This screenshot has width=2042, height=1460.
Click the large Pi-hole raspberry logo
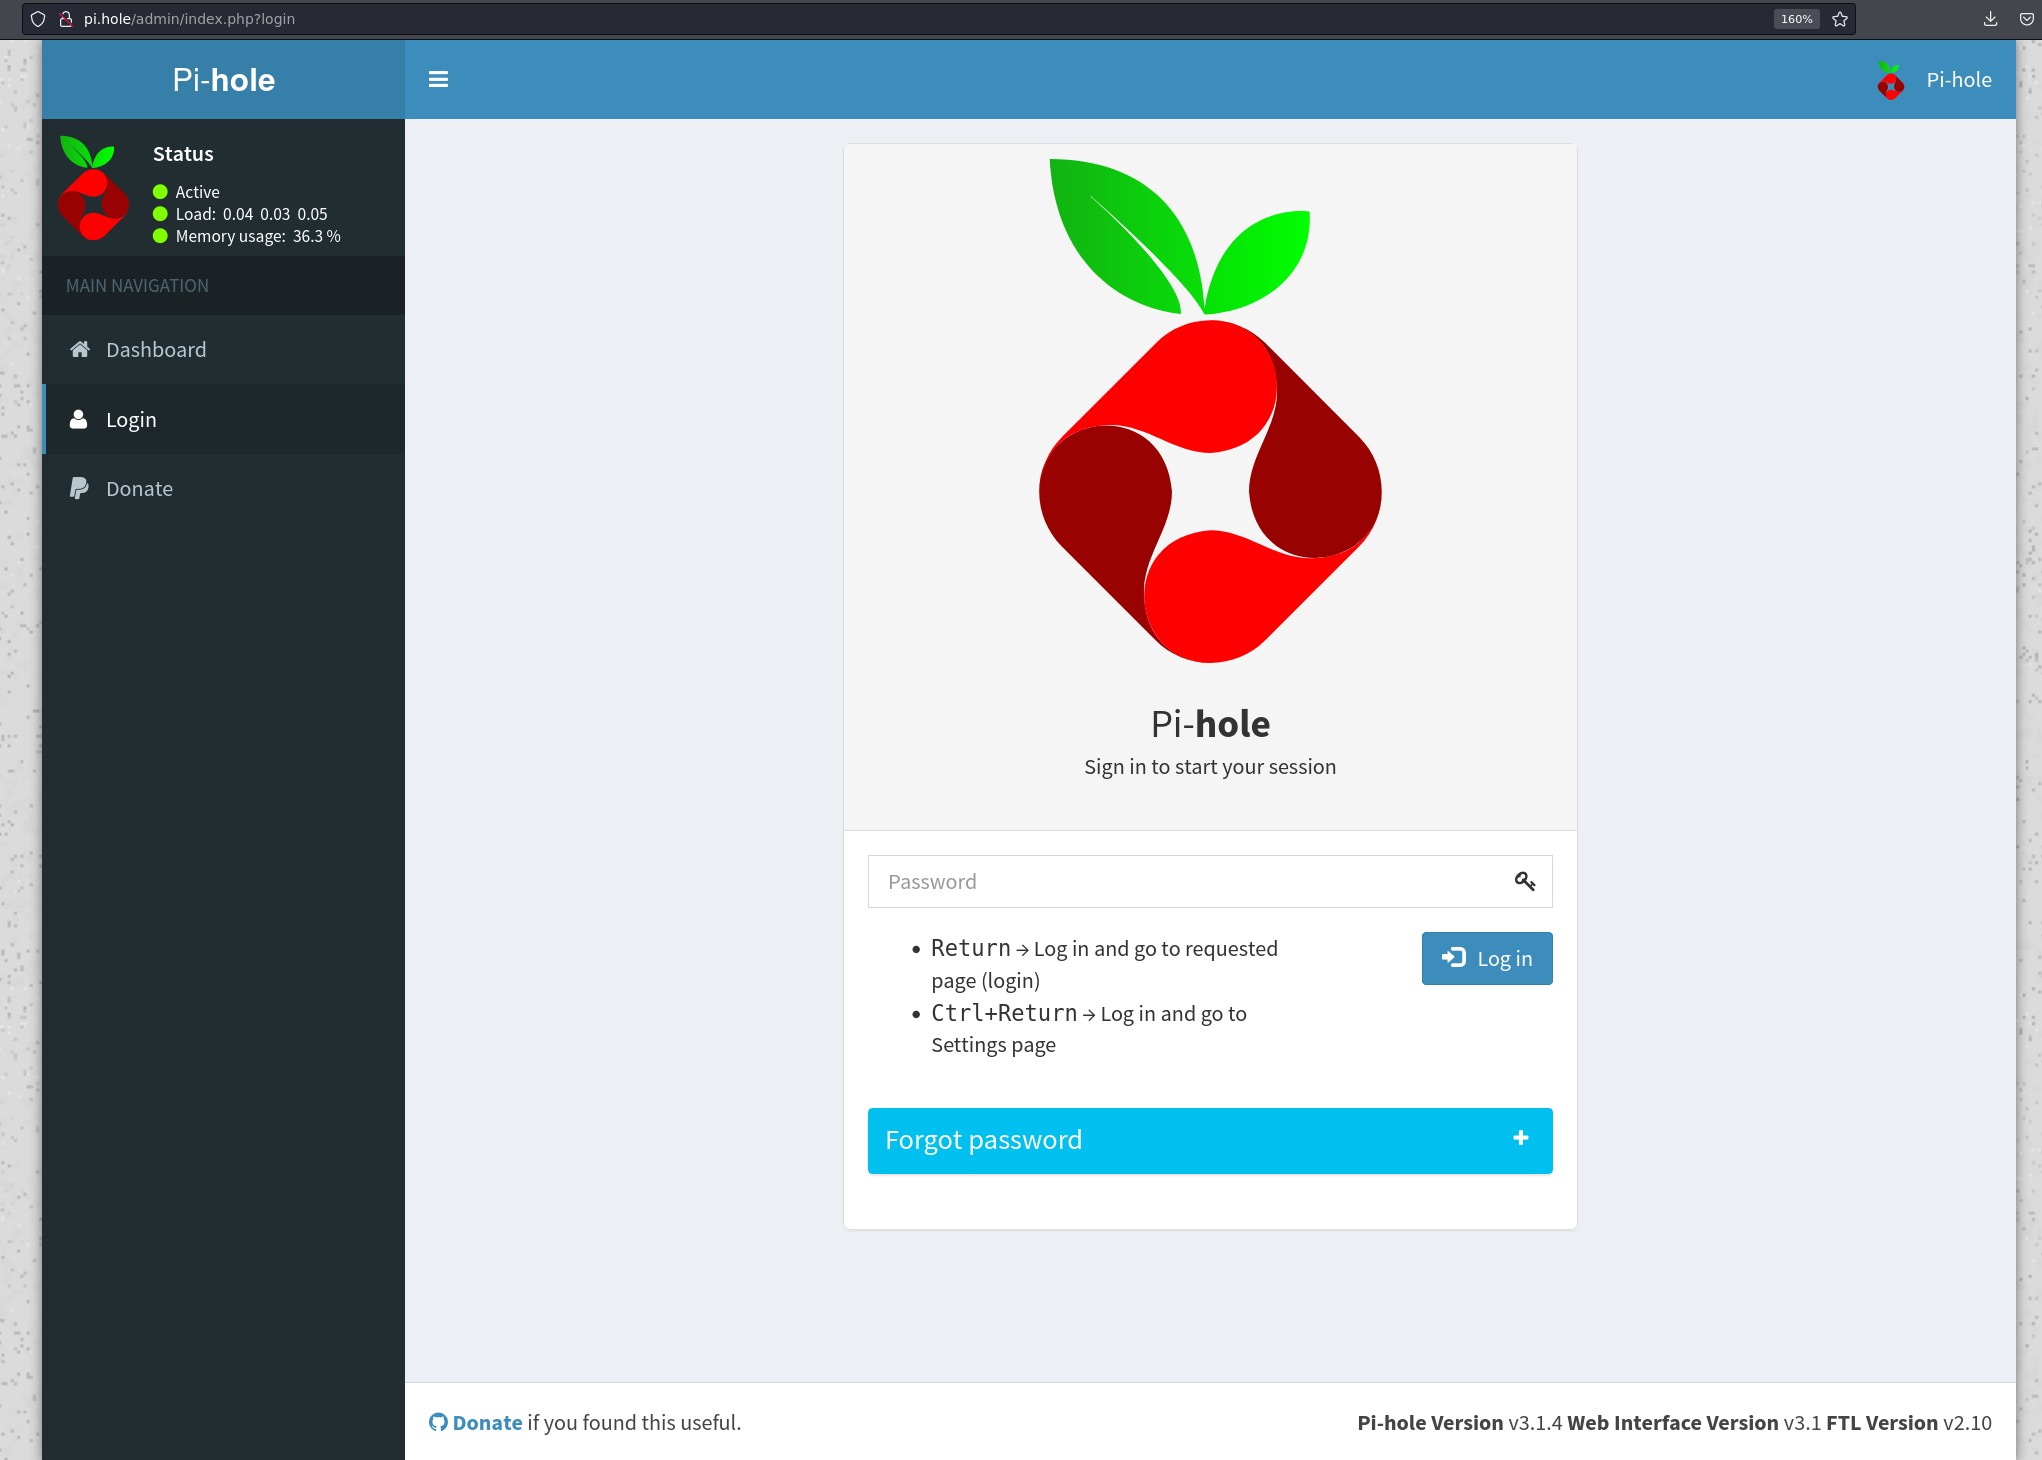pyautogui.click(x=1210, y=410)
